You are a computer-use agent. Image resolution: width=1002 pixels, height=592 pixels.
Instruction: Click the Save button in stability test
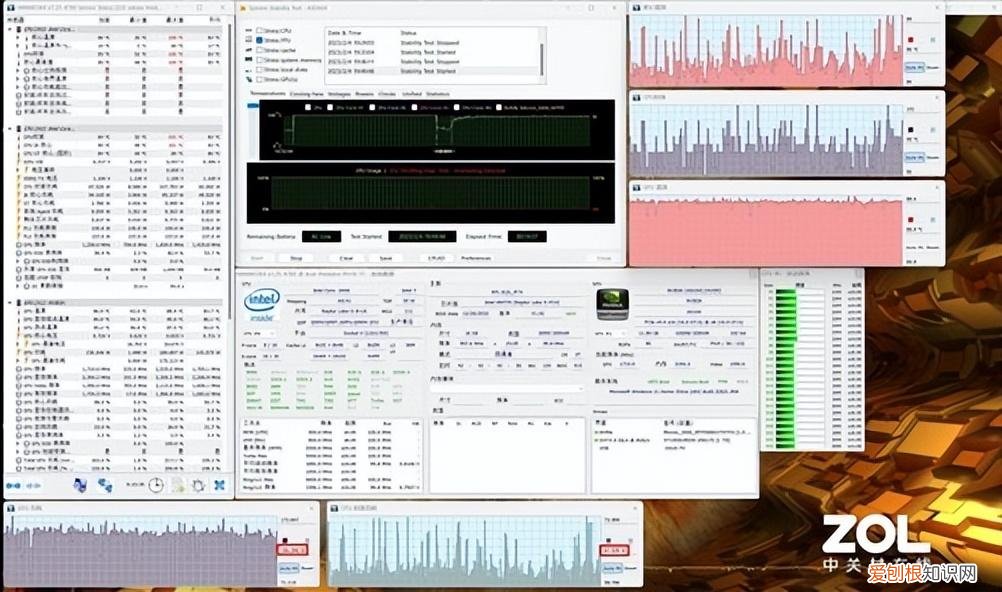[384, 257]
